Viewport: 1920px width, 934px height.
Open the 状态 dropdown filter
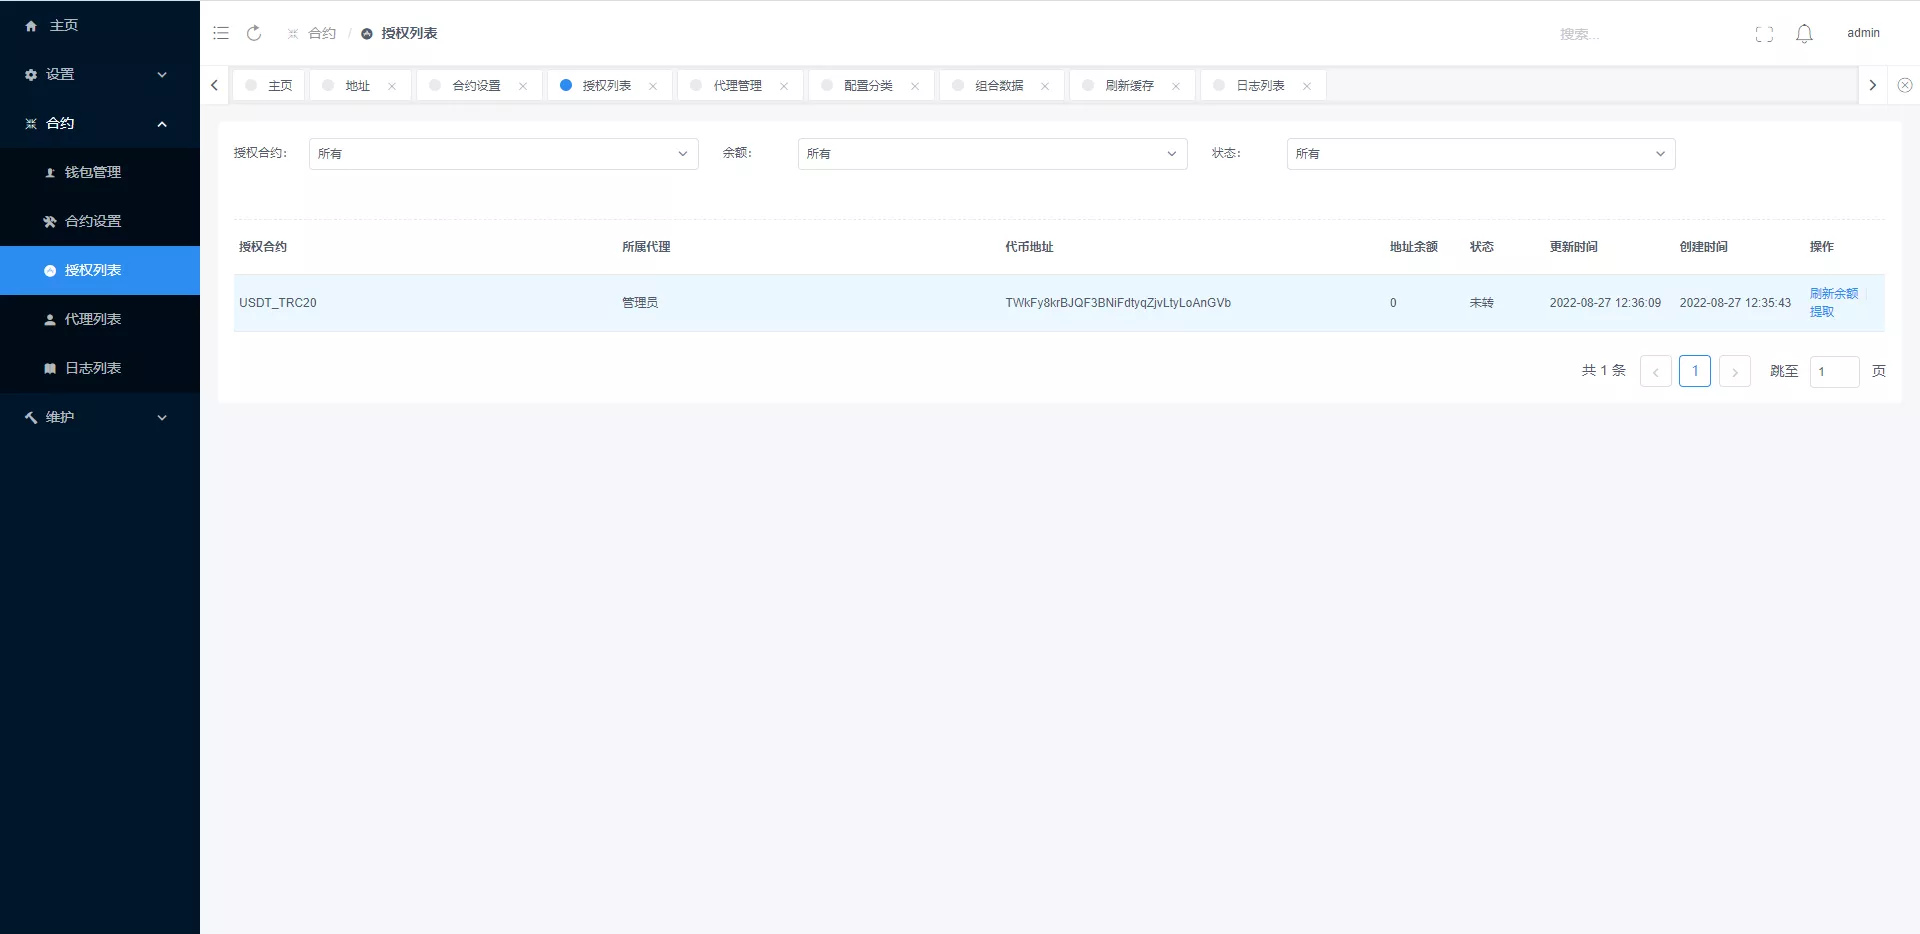1480,154
